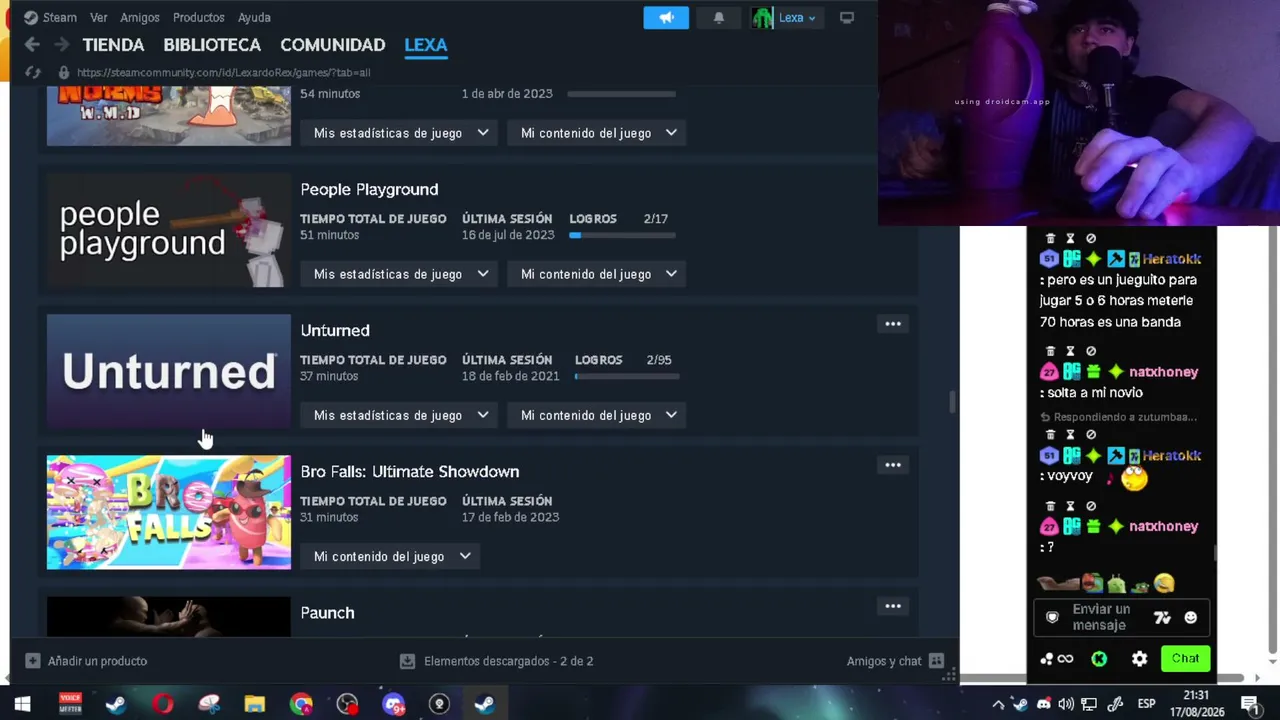Delete Heratokk's 'pero es un jueguito' message
This screenshot has height=720, width=1280.
coord(1050,238)
